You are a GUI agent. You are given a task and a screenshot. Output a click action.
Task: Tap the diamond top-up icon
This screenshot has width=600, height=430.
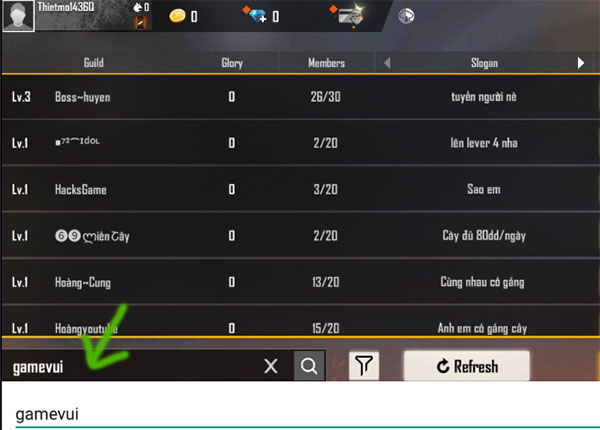256,15
